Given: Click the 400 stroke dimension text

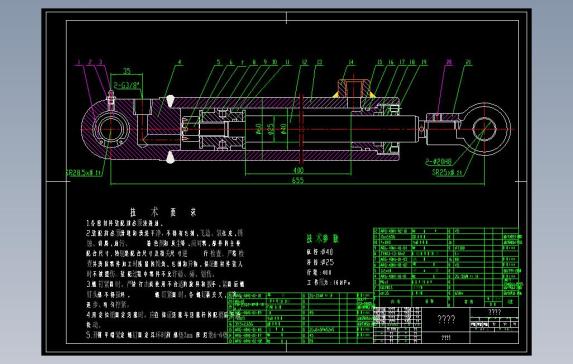Looking at the screenshot, I should pyautogui.click(x=299, y=170).
